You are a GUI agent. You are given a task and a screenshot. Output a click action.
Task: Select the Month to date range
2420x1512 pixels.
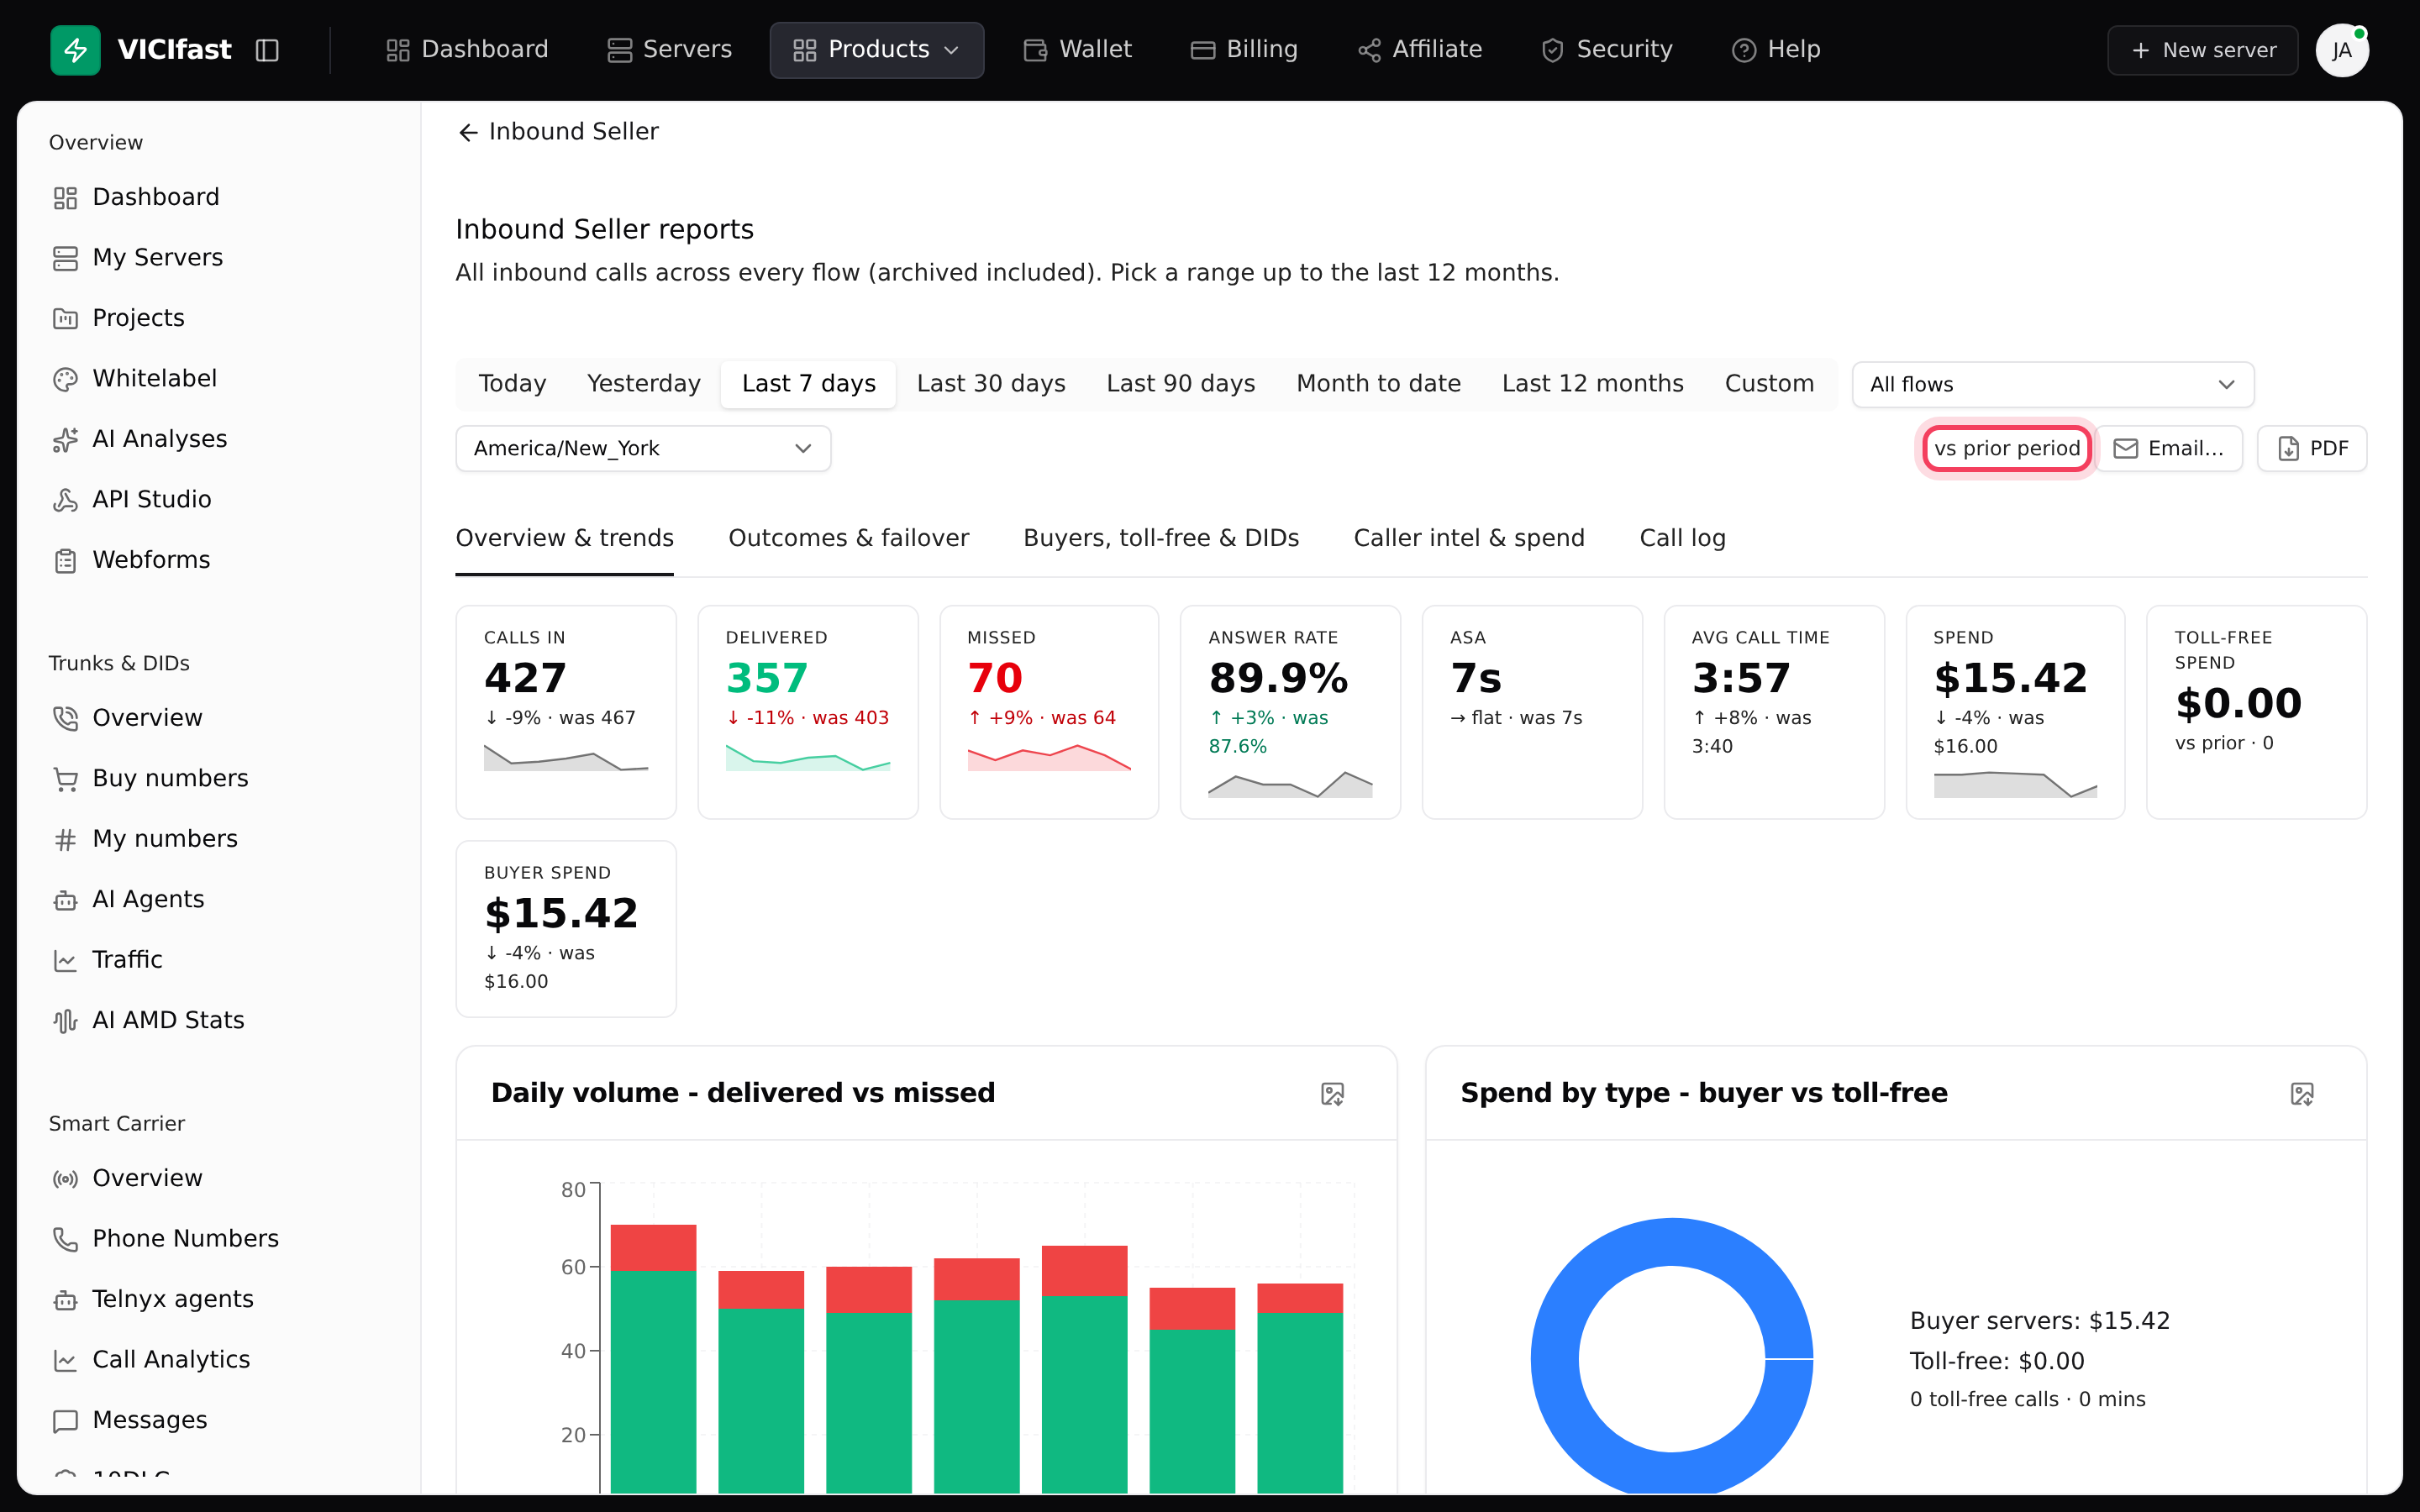click(x=1378, y=384)
